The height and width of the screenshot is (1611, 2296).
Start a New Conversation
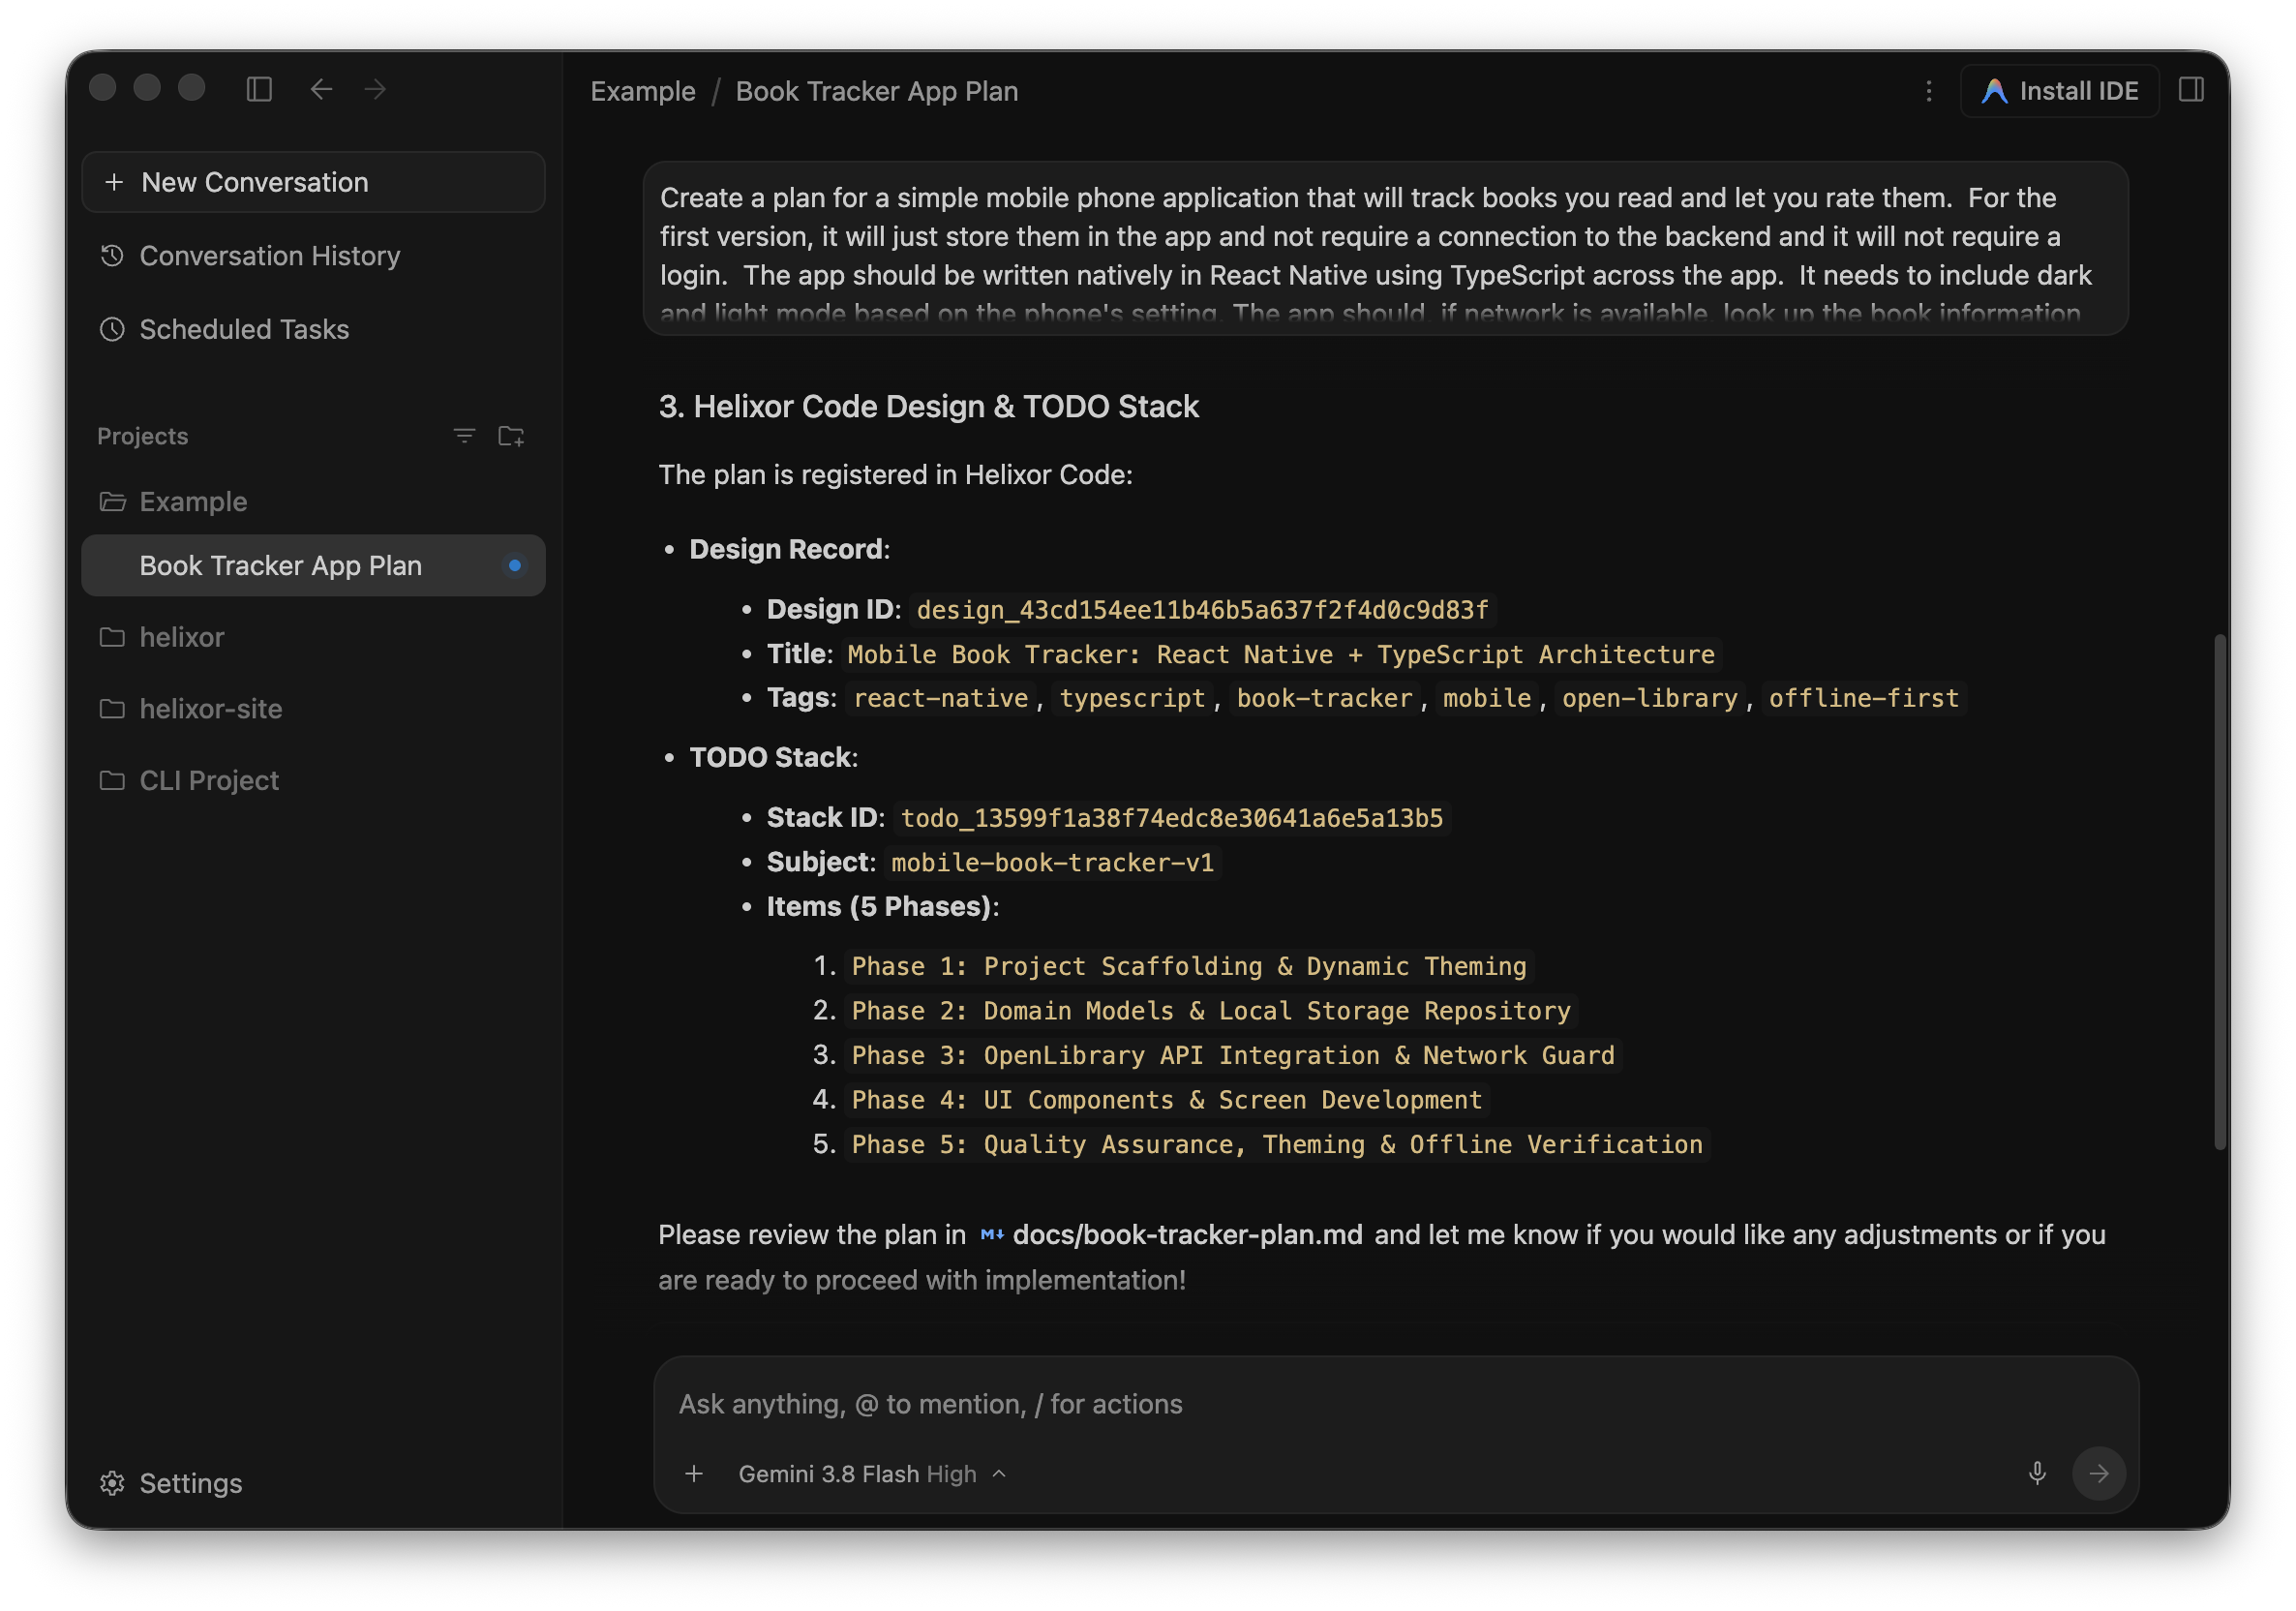[x=313, y=182]
